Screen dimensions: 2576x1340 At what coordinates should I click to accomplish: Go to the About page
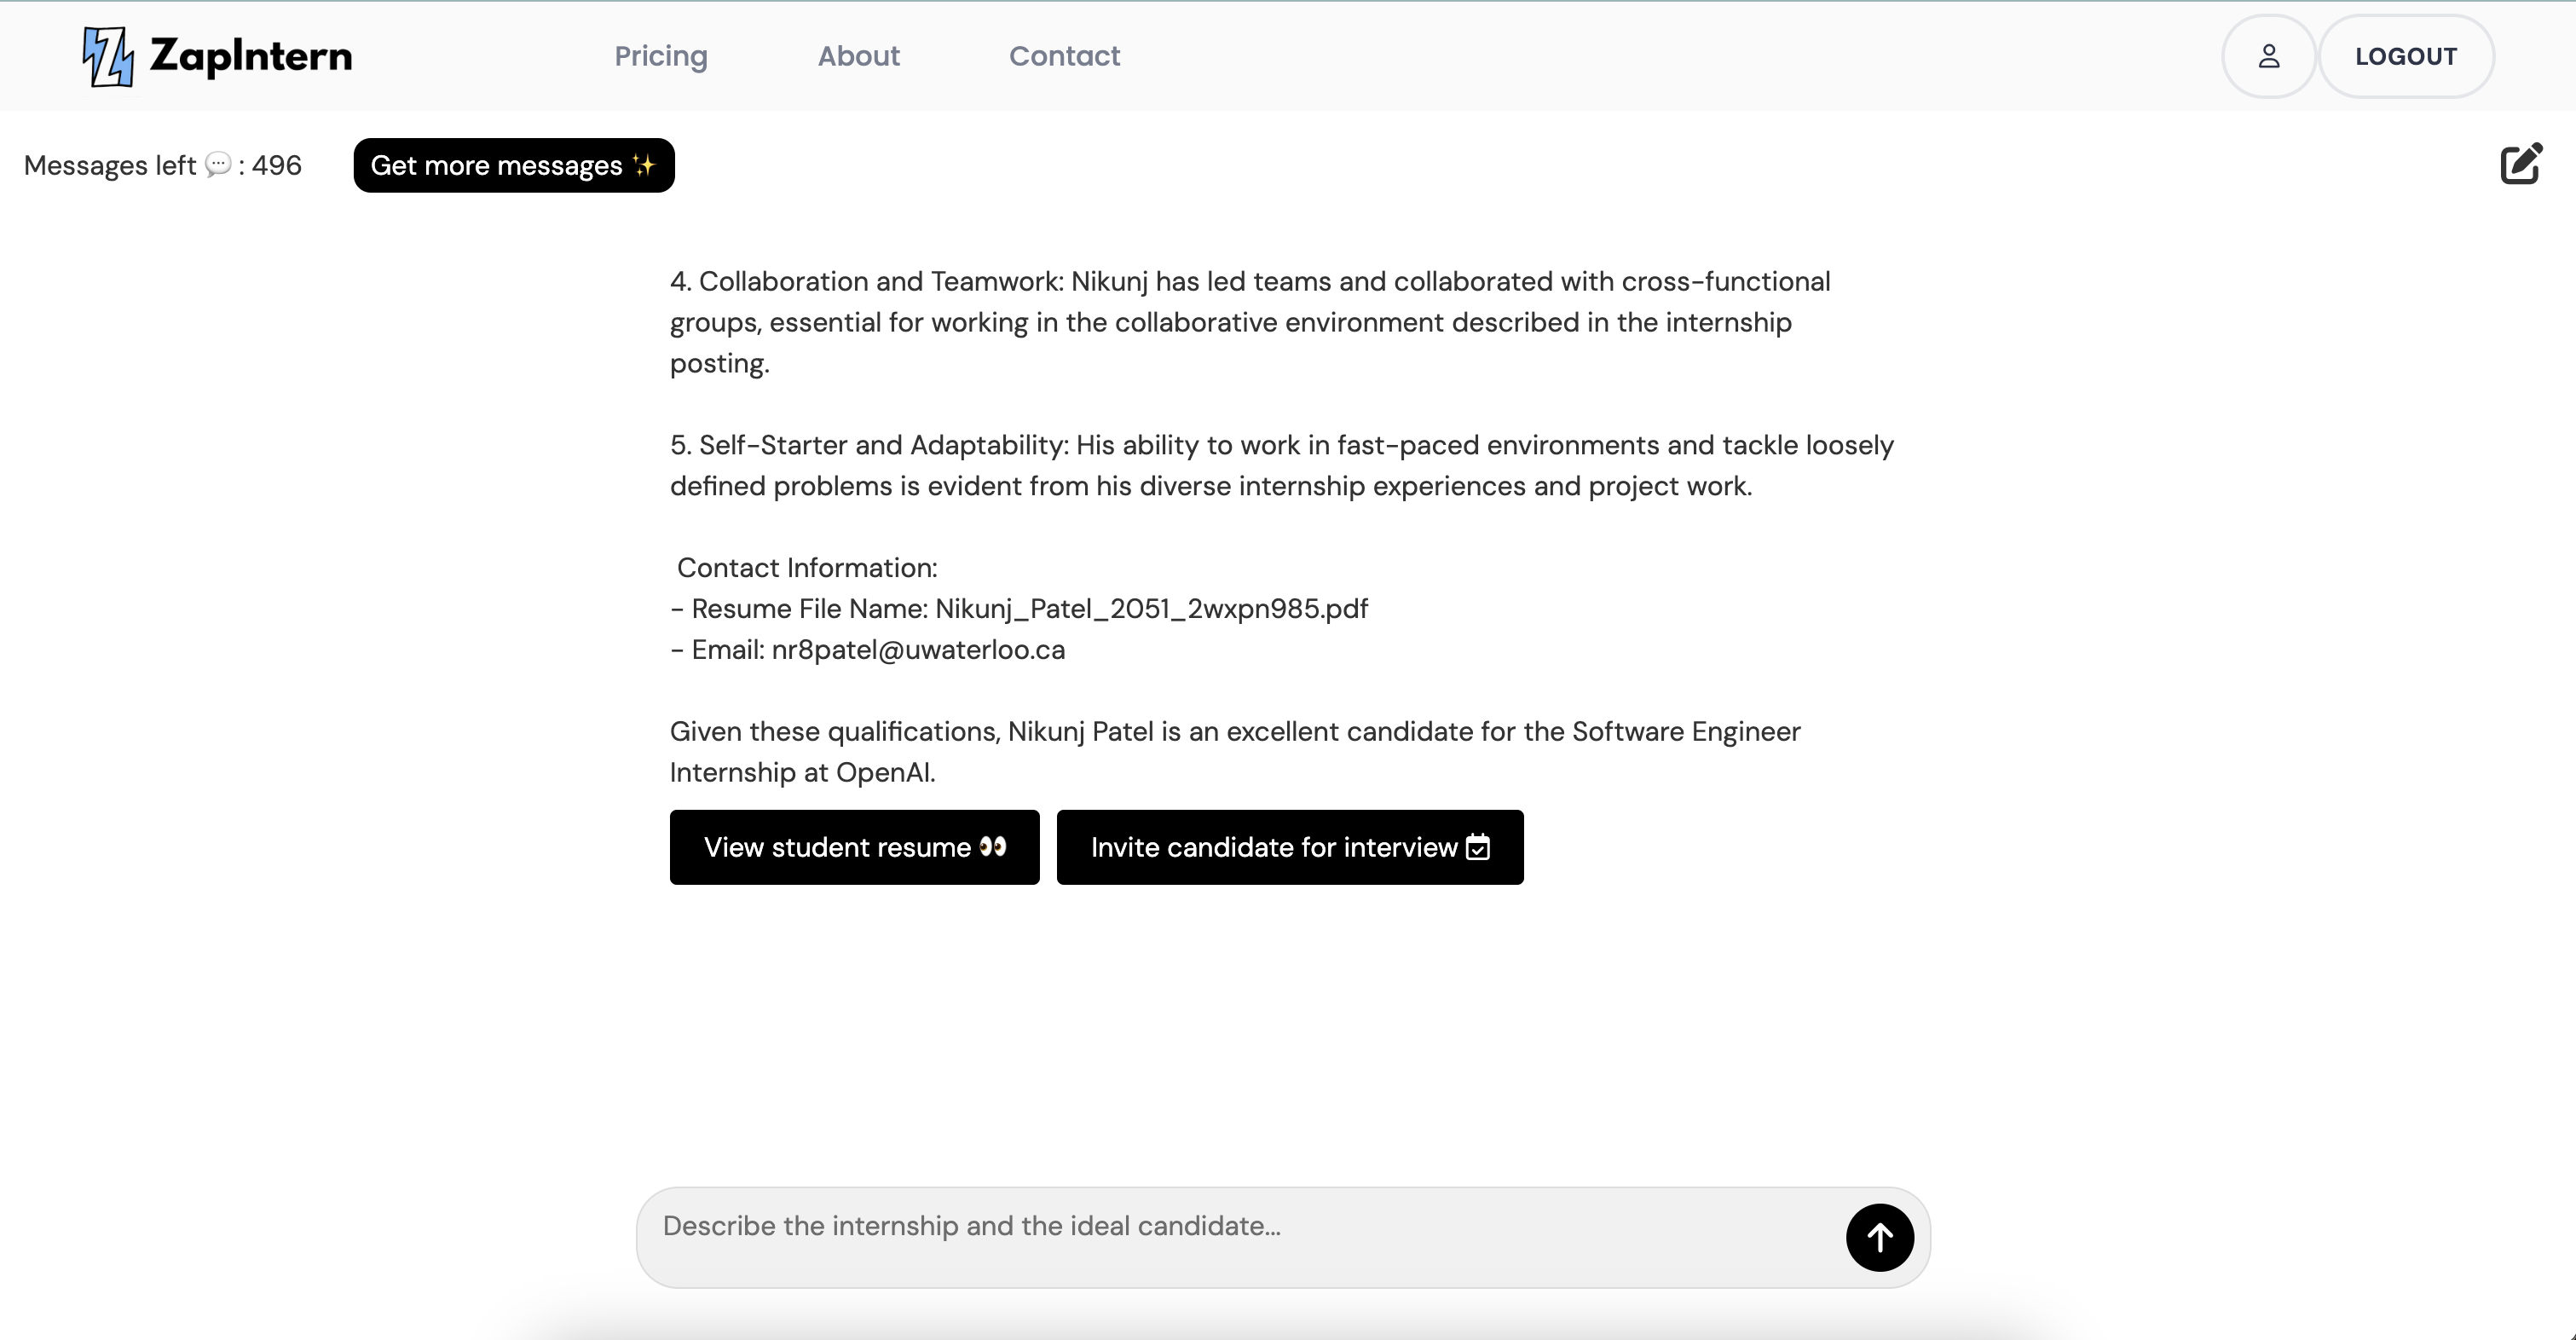[x=859, y=56]
